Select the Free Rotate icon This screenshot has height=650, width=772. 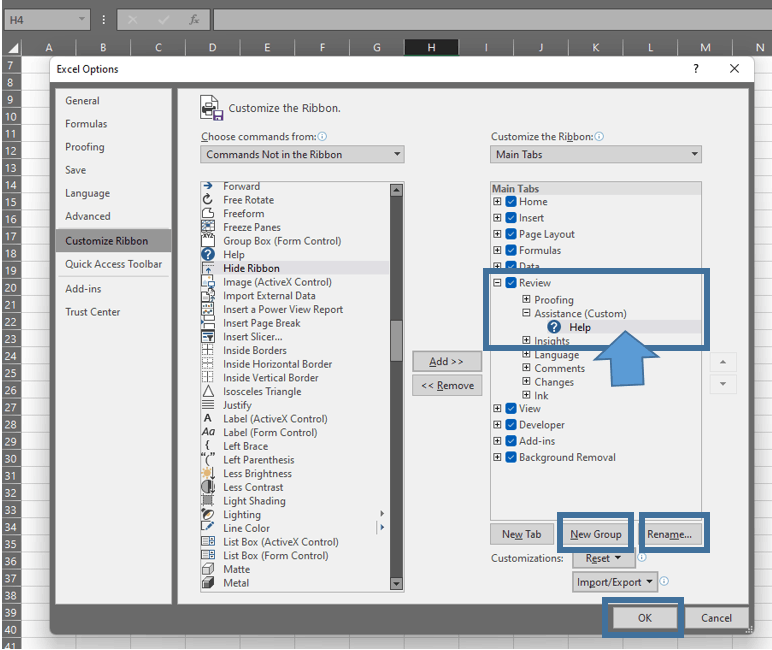click(208, 199)
